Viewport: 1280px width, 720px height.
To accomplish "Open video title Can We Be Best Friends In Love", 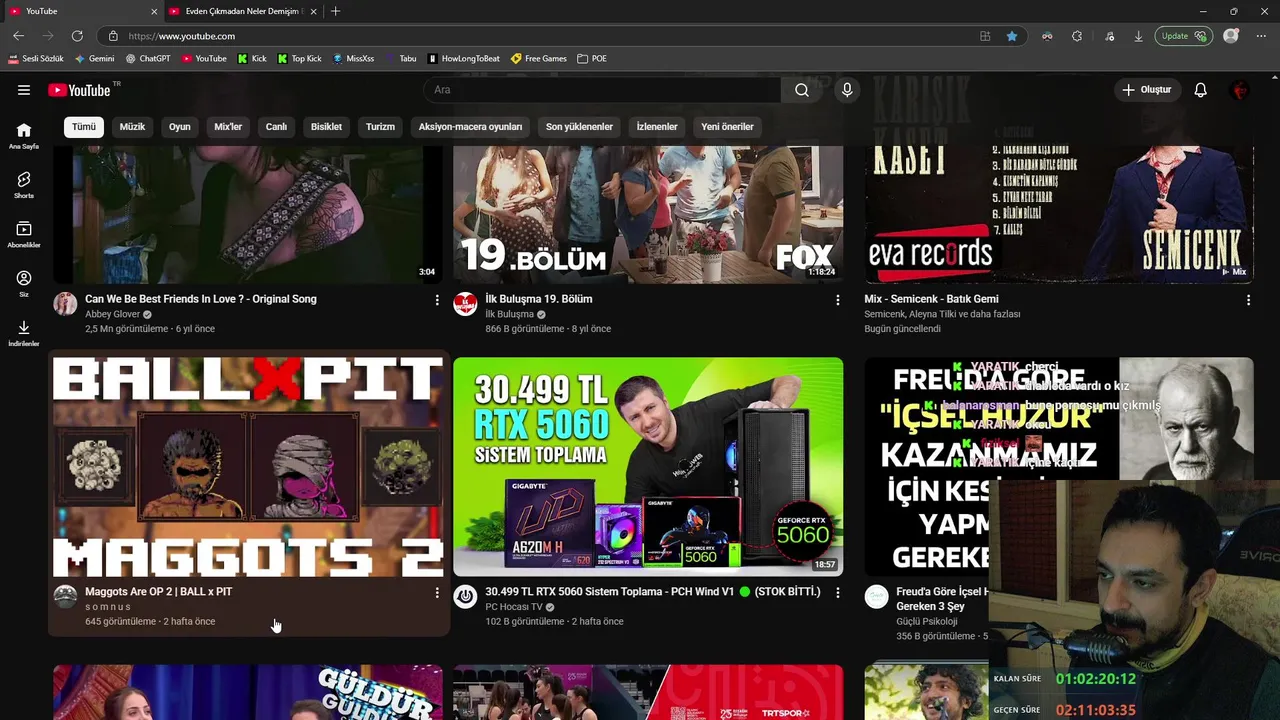I will point(201,299).
